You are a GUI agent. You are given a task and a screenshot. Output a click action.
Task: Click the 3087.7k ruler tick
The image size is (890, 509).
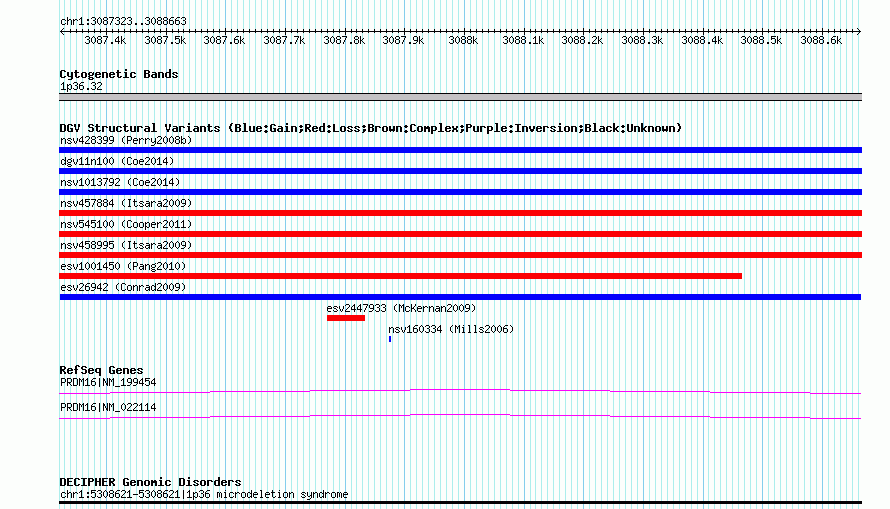click(284, 40)
